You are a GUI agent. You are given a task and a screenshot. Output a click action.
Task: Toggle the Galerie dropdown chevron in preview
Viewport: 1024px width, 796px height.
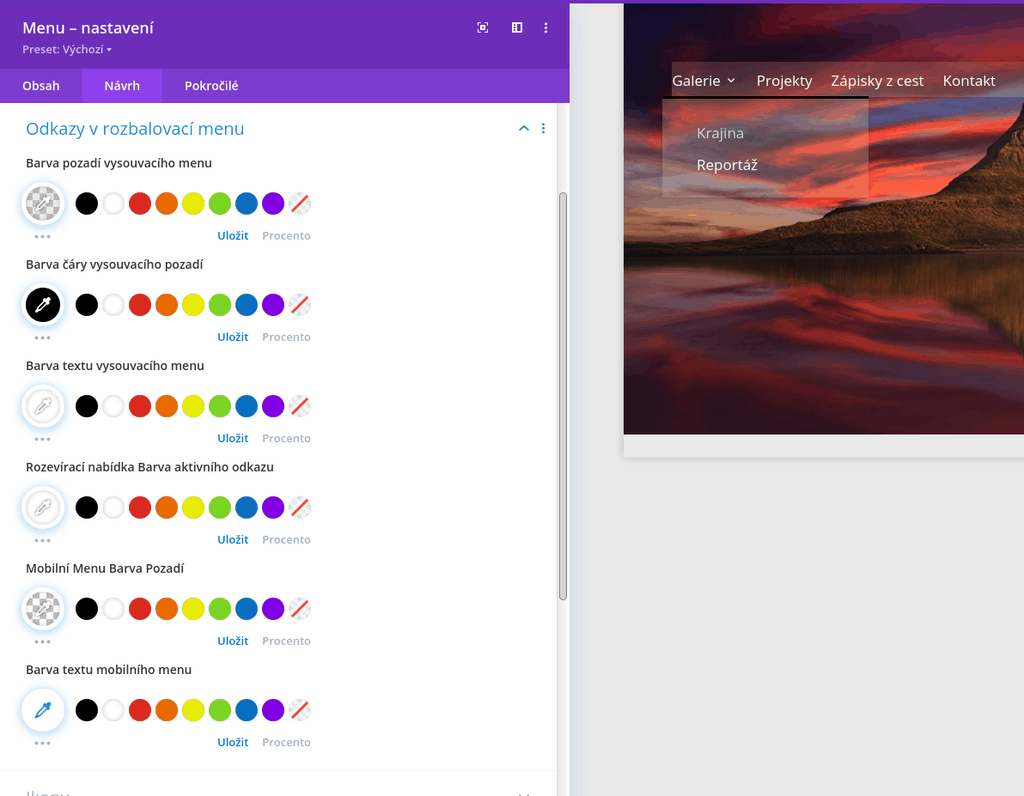click(731, 81)
